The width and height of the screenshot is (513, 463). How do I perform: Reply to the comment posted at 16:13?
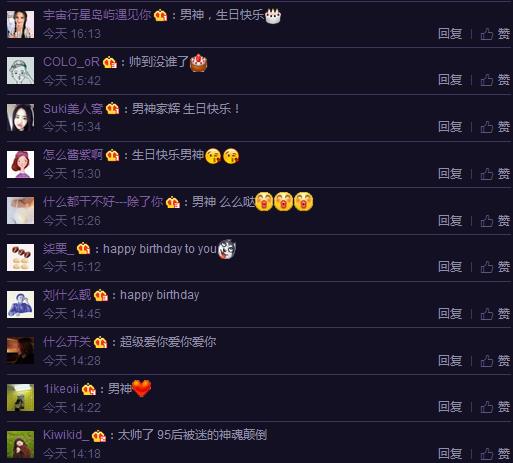pyautogui.click(x=450, y=34)
